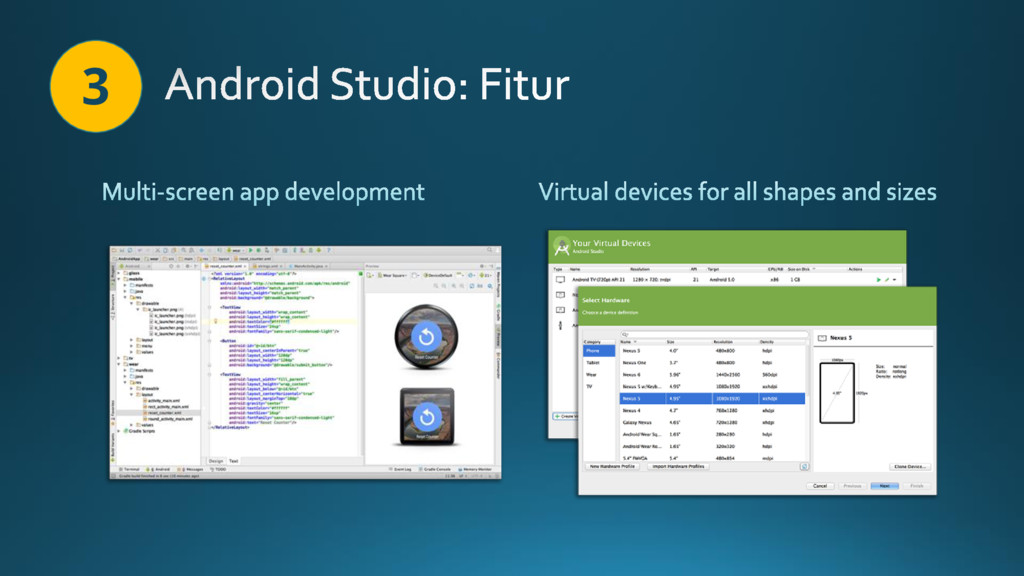Open the Wear Square device dropdown in Preview
The width and height of the screenshot is (1024, 576).
click(392, 276)
